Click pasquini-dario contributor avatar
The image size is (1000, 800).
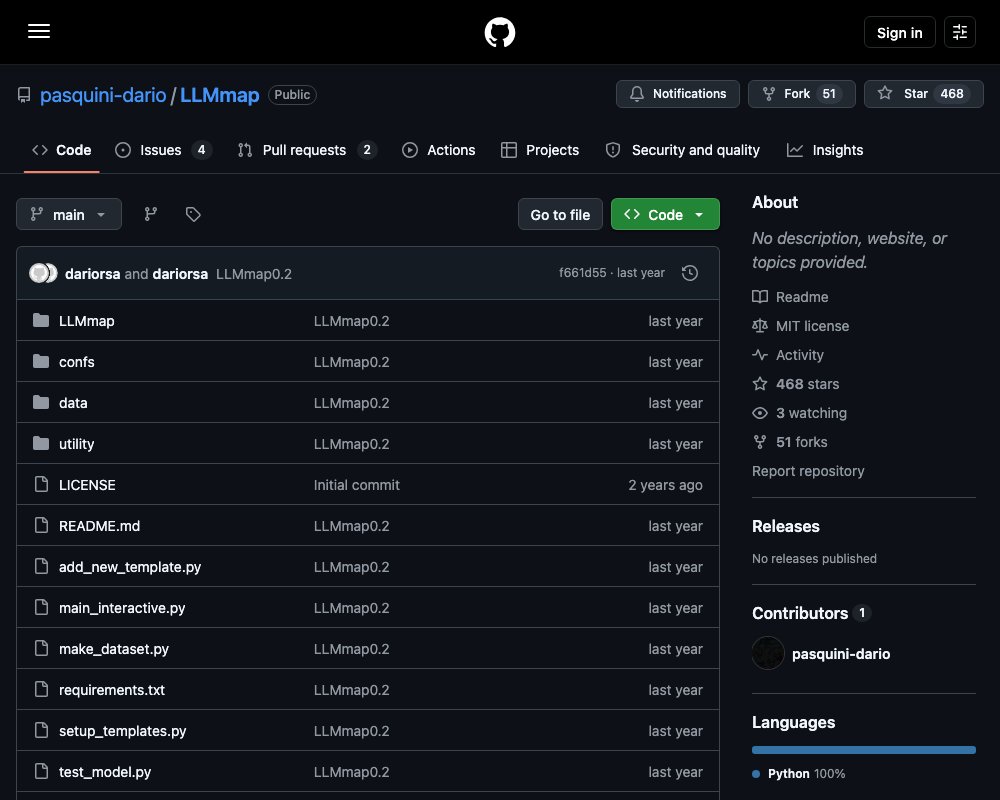point(768,653)
